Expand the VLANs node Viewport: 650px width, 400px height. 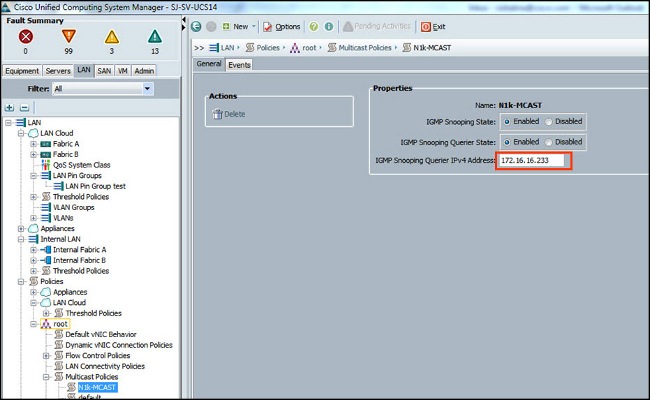point(33,218)
